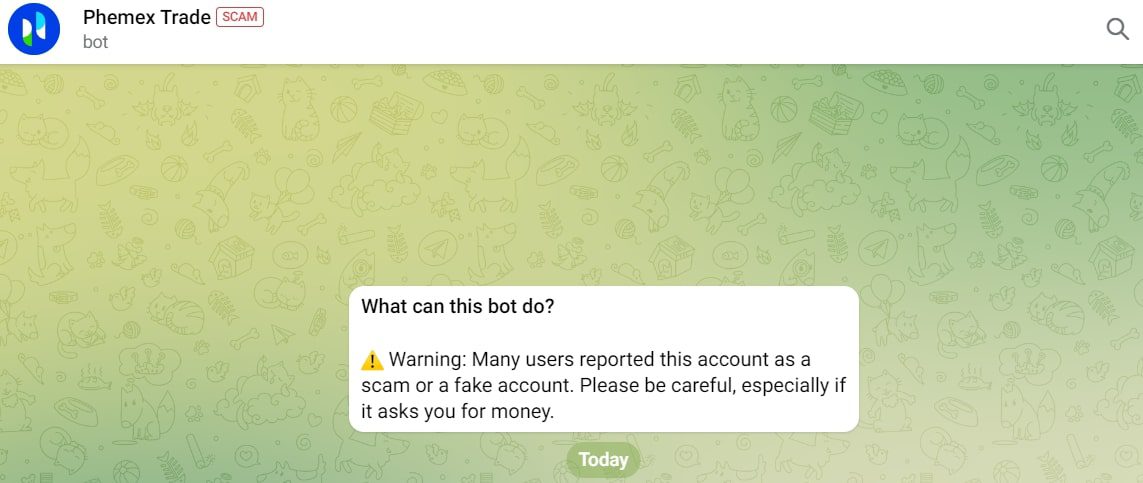
Task: Click blank line inside the bot info bubble
Action: [600, 333]
